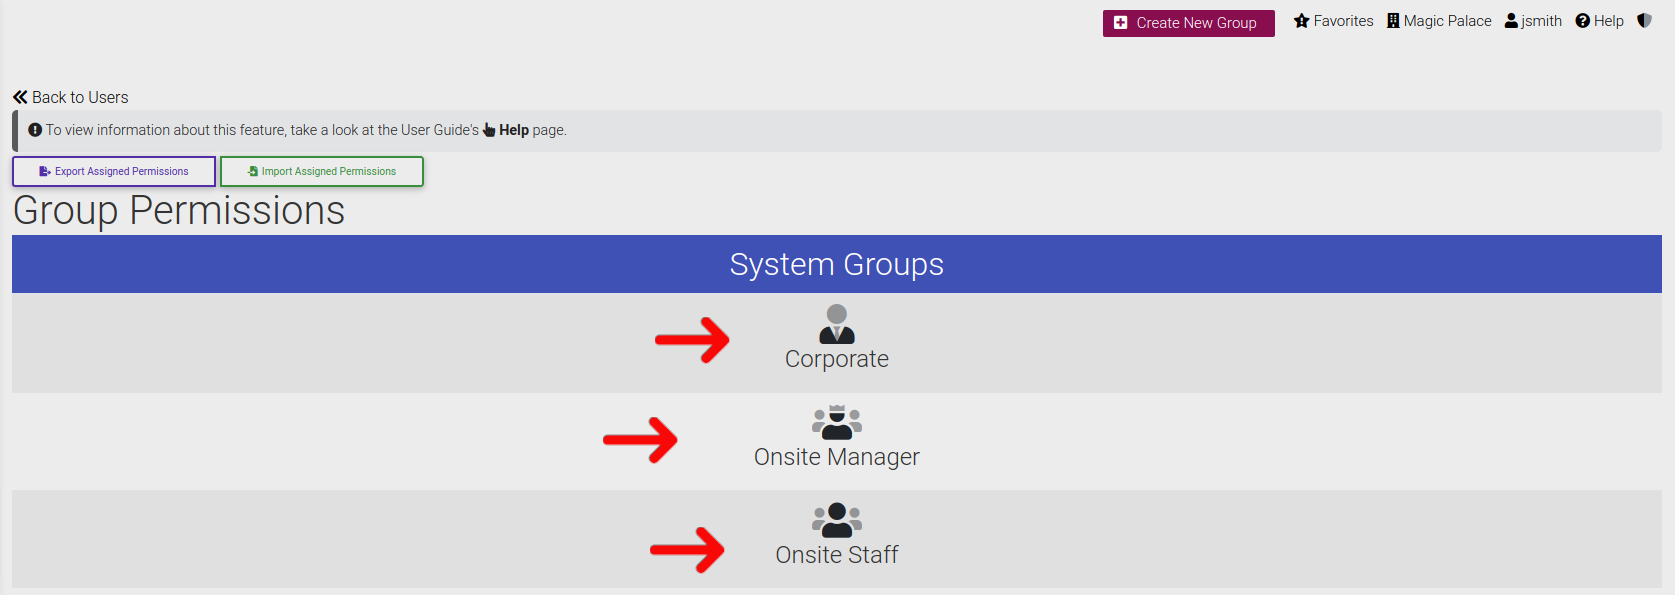Click the Onsite Staff group icon
Viewport: 1675px width, 595px height.
[837, 520]
